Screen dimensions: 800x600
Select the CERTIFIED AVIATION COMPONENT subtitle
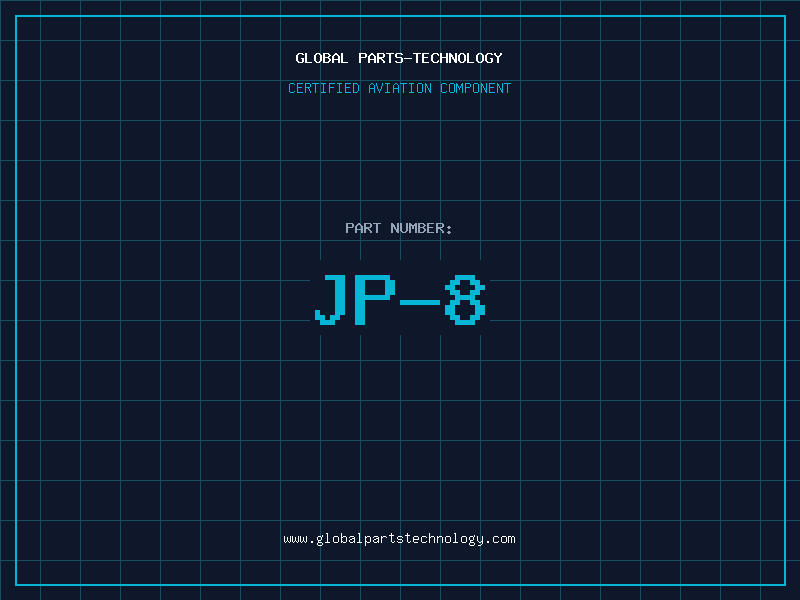pyautogui.click(x=399, y=88)
